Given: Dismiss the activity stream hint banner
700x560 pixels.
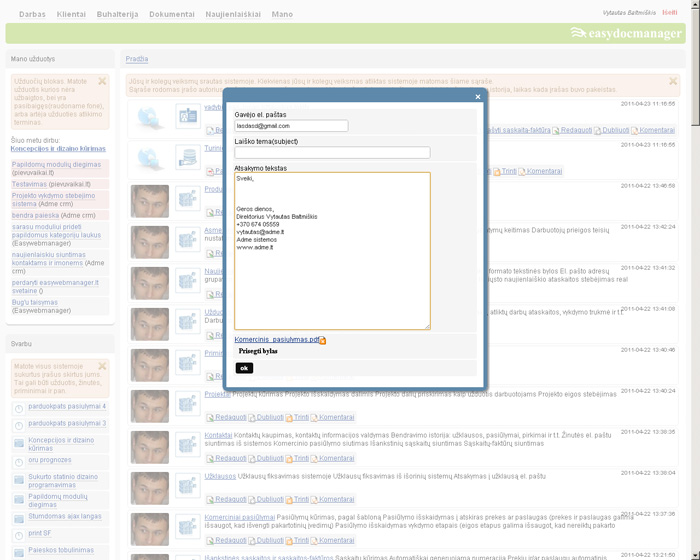Looking at the screenshot, I should [x=673, y=81].
